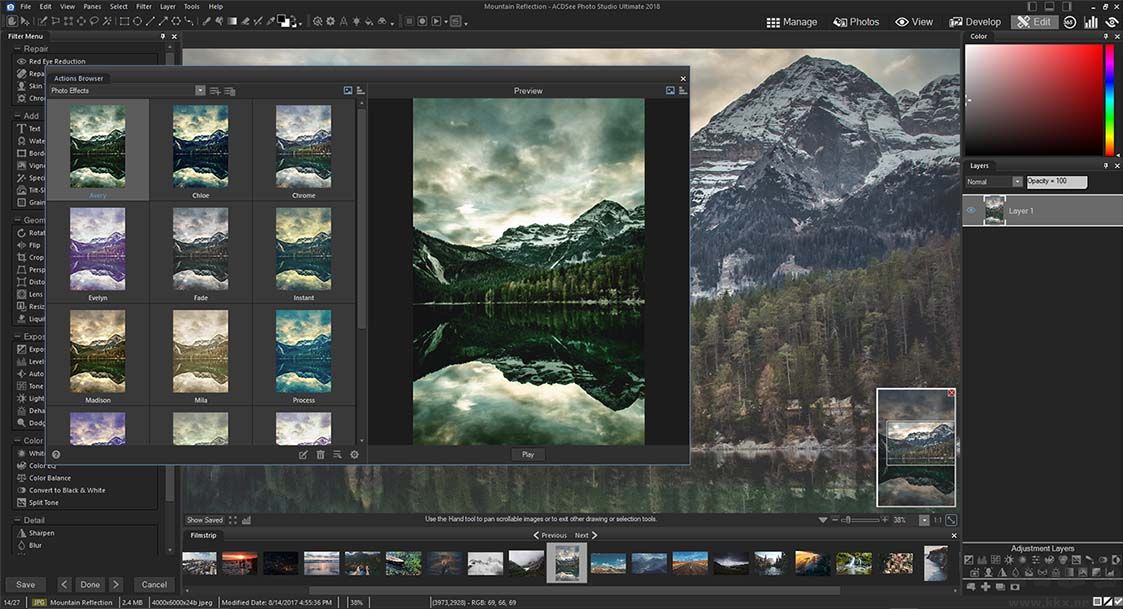Image resolution: width=1123 pixels, height=609 pixels.
Task: Switch to Develop mode
Action: click(975, 21)
